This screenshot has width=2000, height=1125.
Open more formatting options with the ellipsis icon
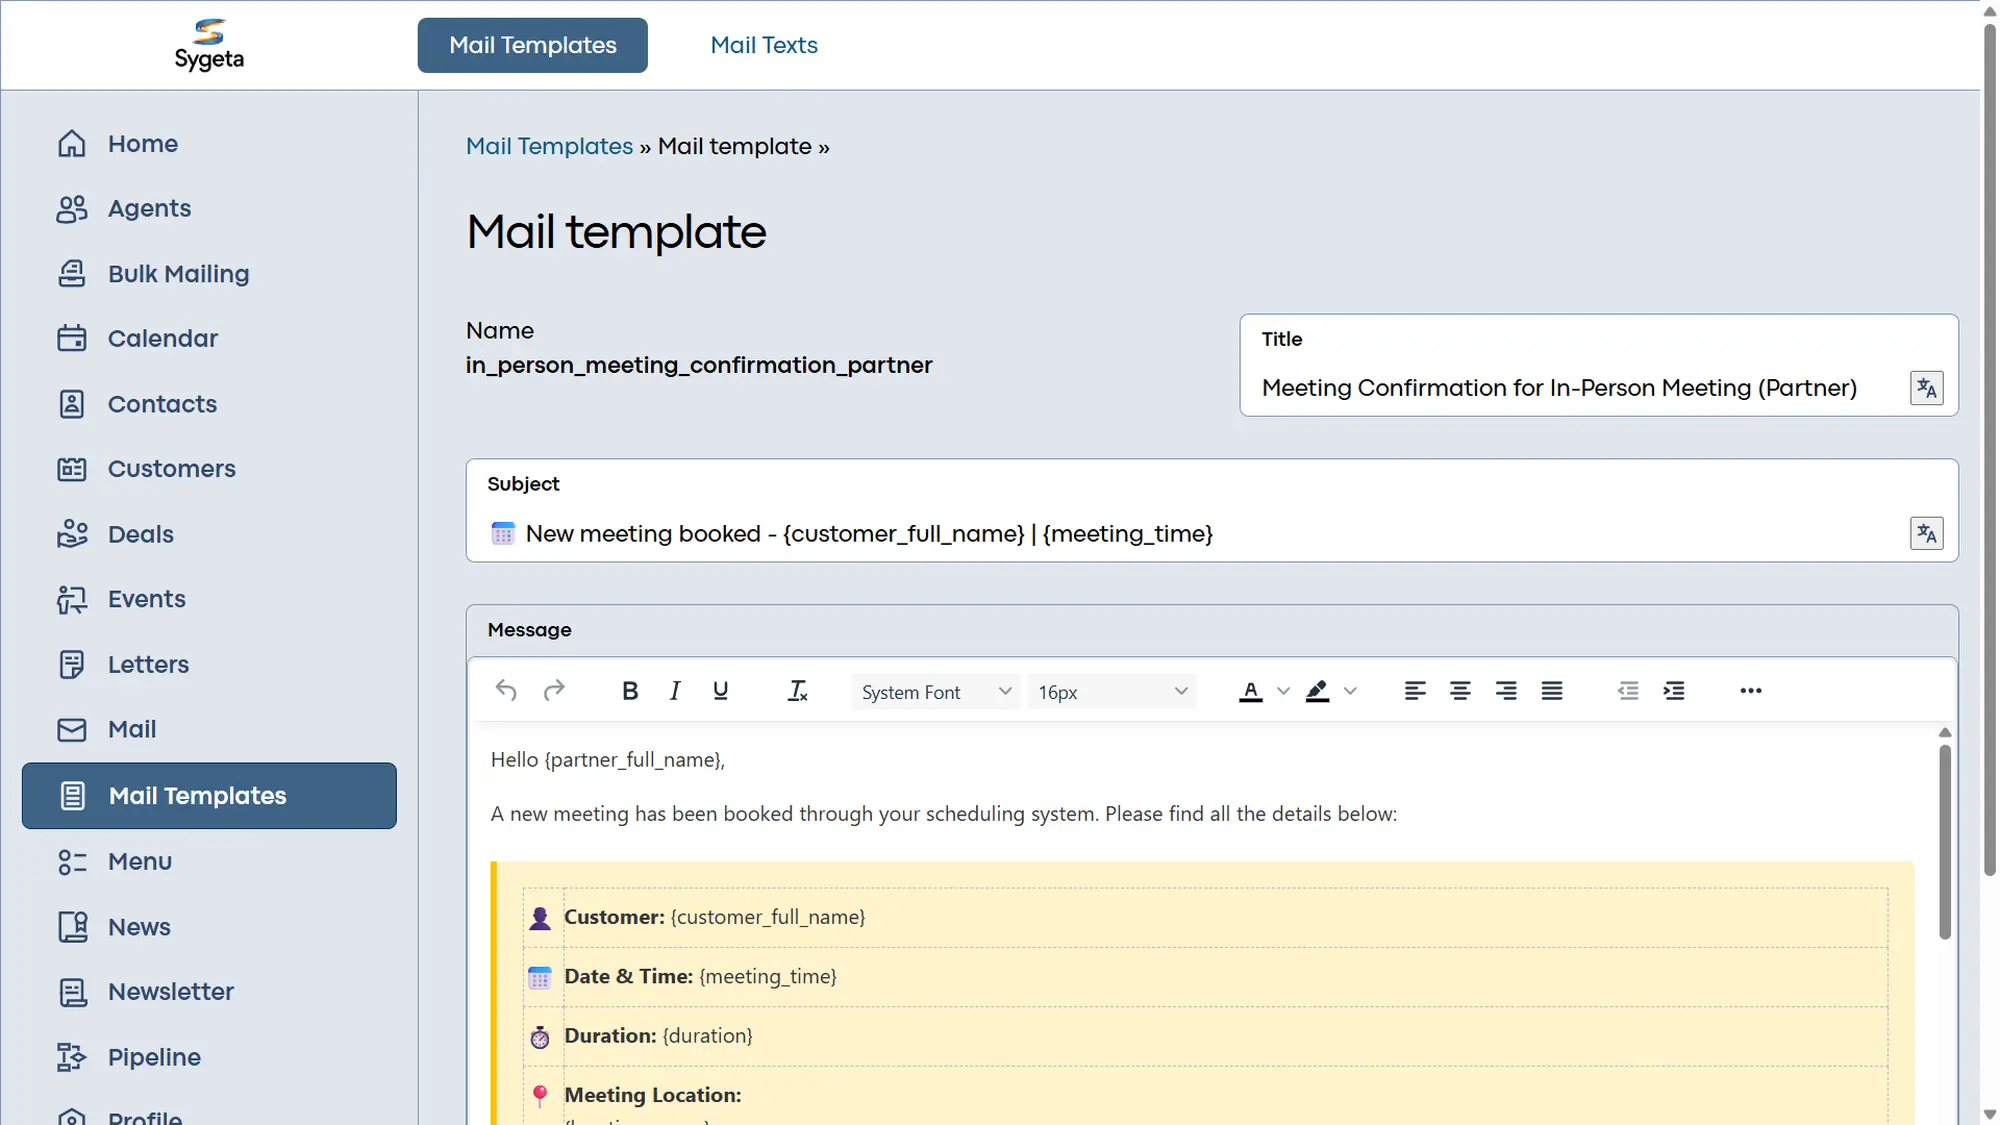pyautogui.click(x=1750, y=690)
